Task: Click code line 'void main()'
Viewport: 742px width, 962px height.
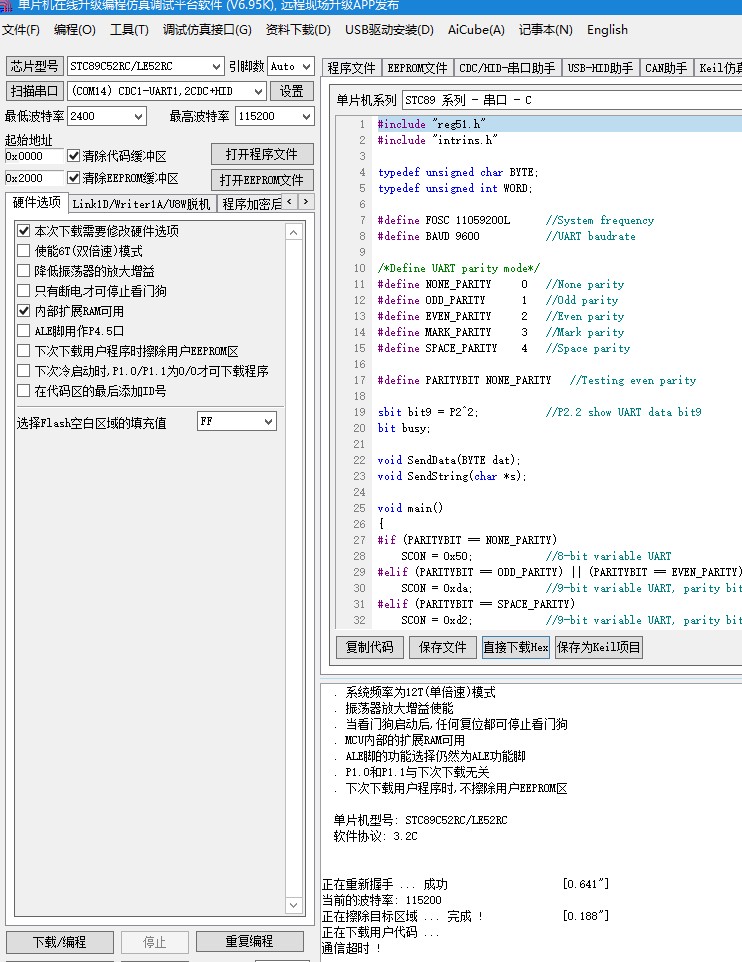Action: point(410,508)
